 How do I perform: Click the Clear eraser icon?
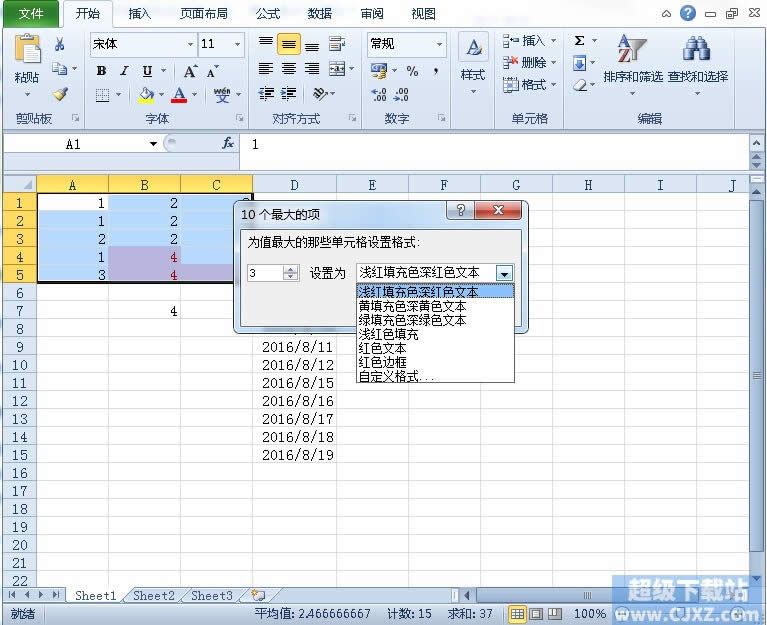[x=580, y=86]
